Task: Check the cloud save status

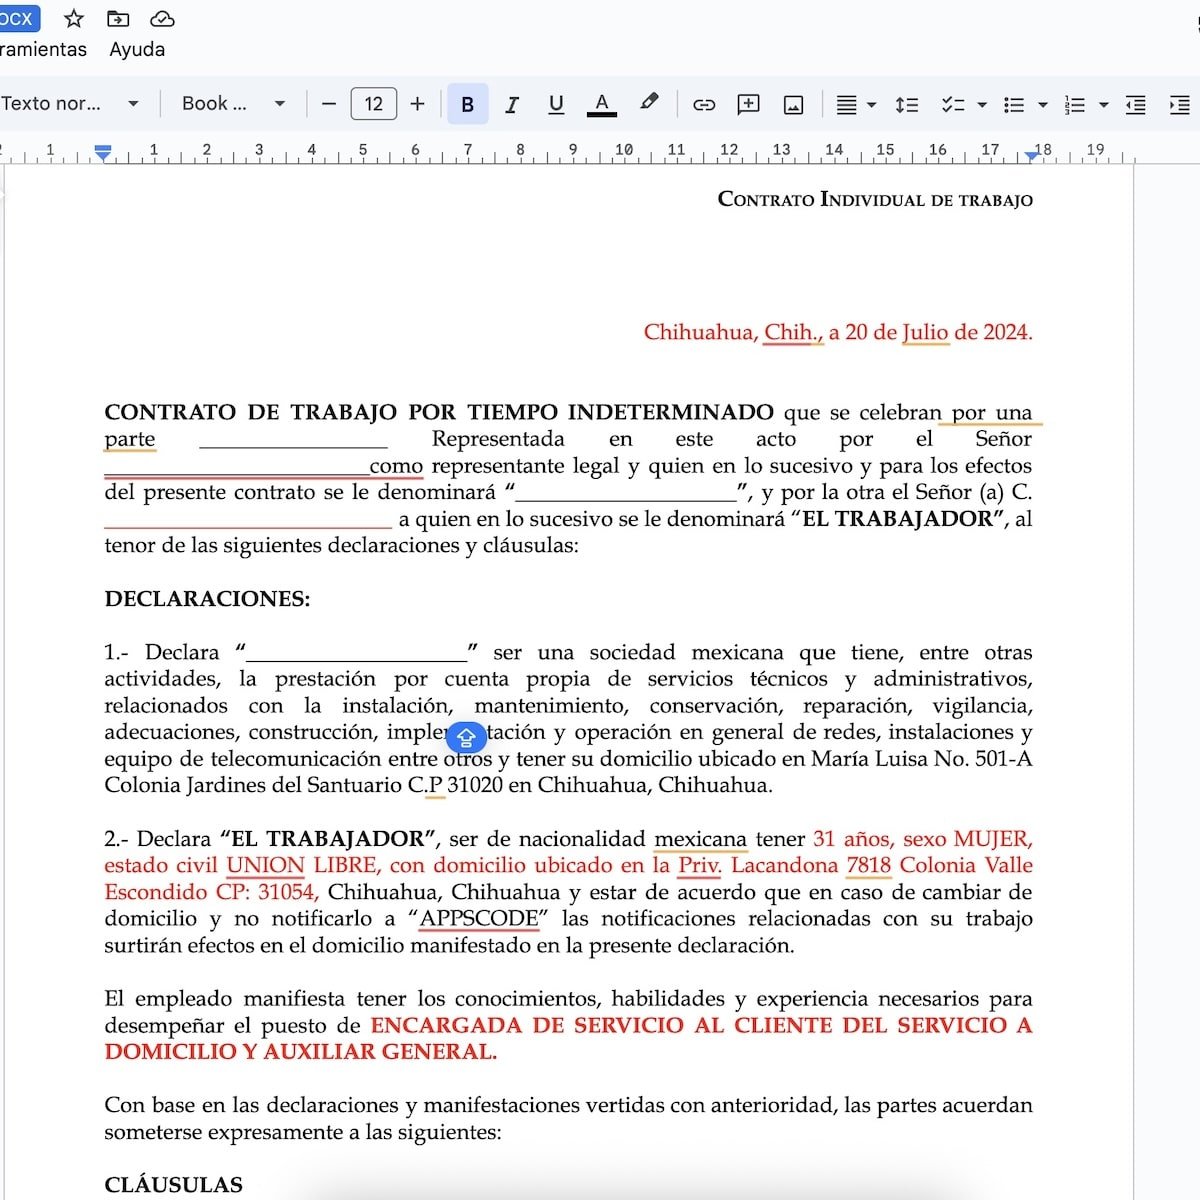Action: click(x=162, y=18)
